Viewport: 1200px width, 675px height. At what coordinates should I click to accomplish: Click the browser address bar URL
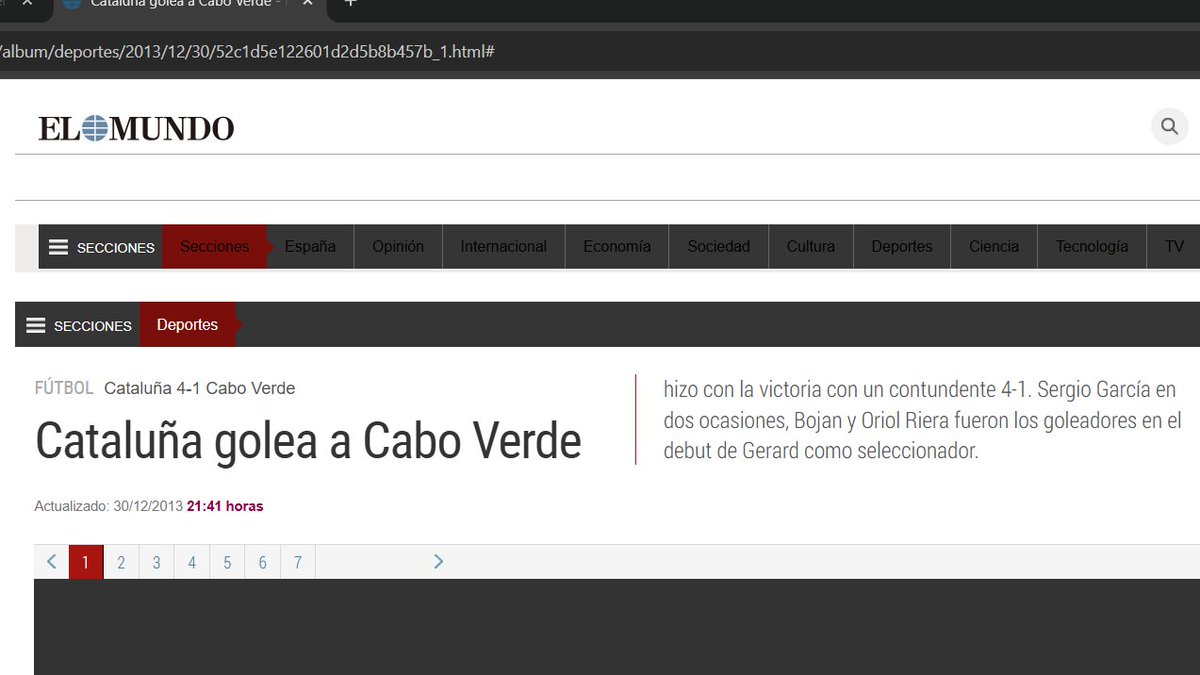pos(248,51)
